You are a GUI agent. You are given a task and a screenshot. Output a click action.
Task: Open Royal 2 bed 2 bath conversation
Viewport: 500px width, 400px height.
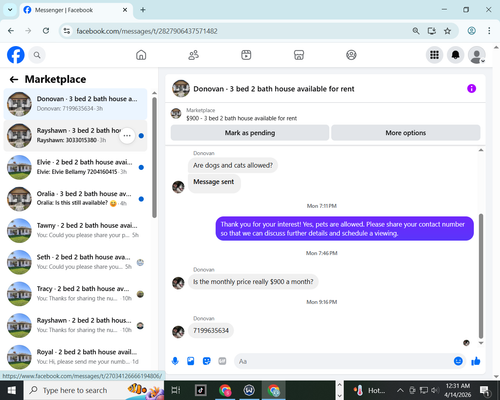pyautogui.click(x=75, y=357)
